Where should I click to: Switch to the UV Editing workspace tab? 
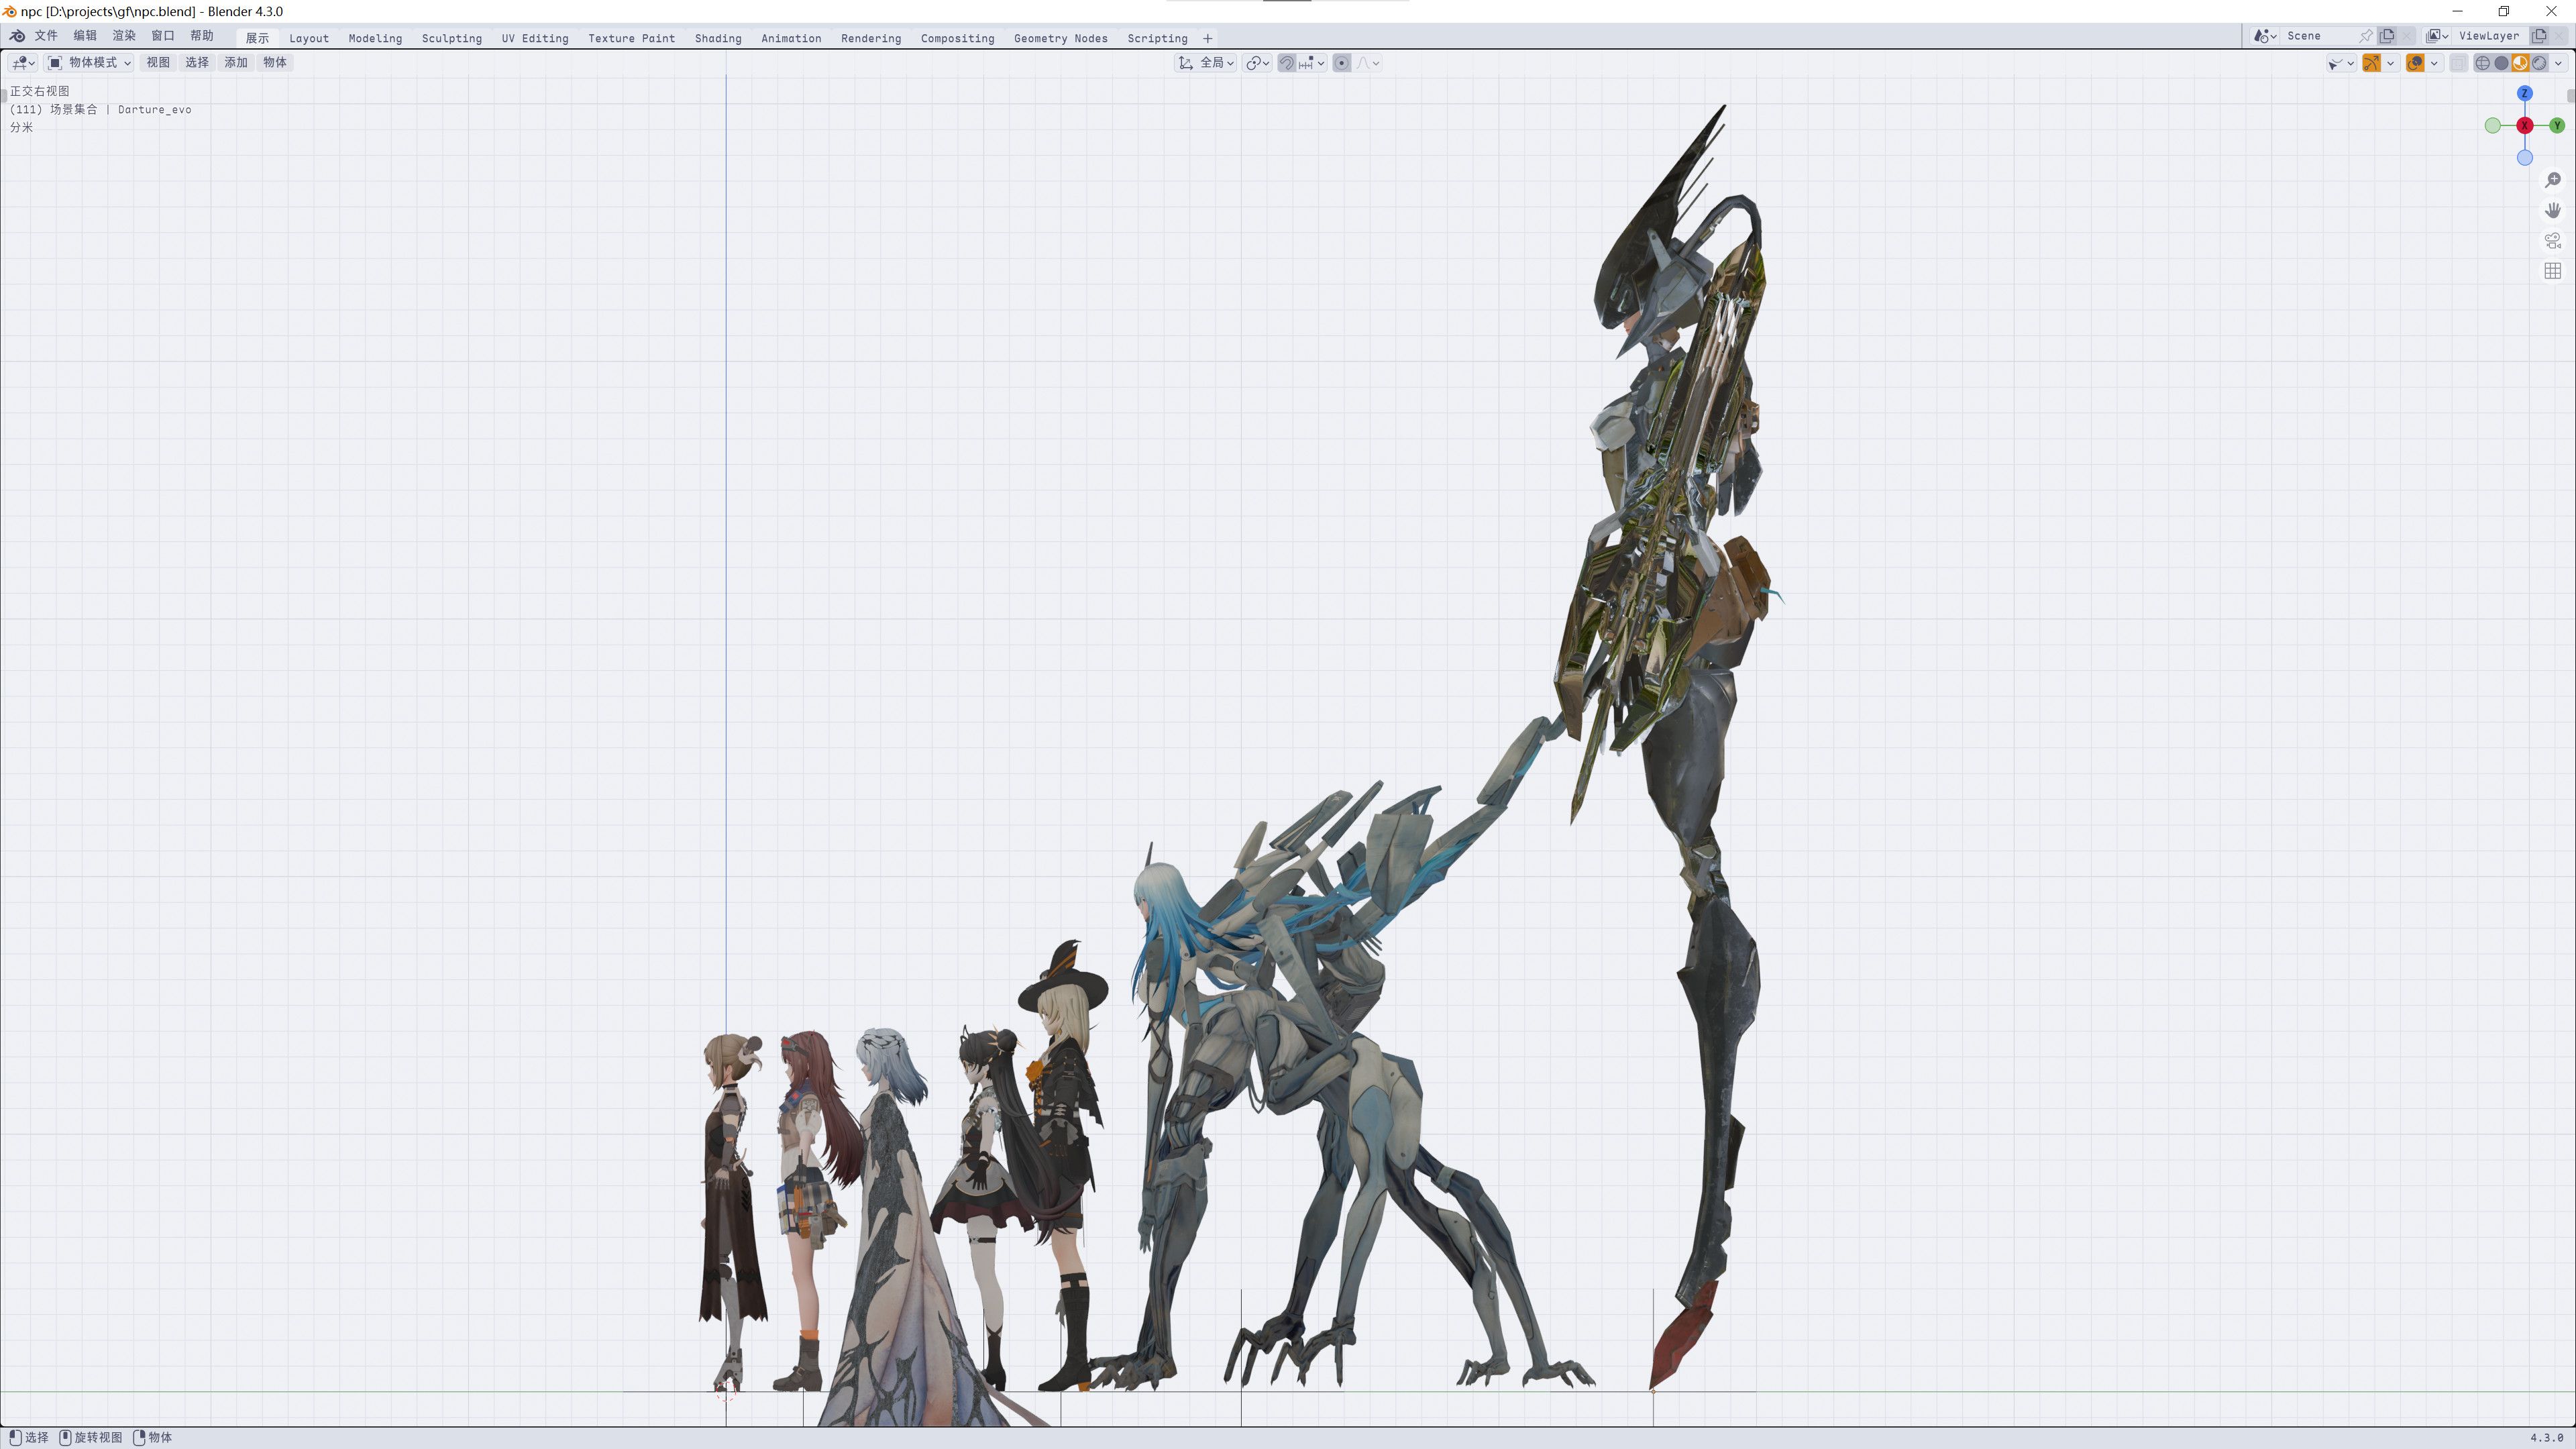click(x=535, y=38)
